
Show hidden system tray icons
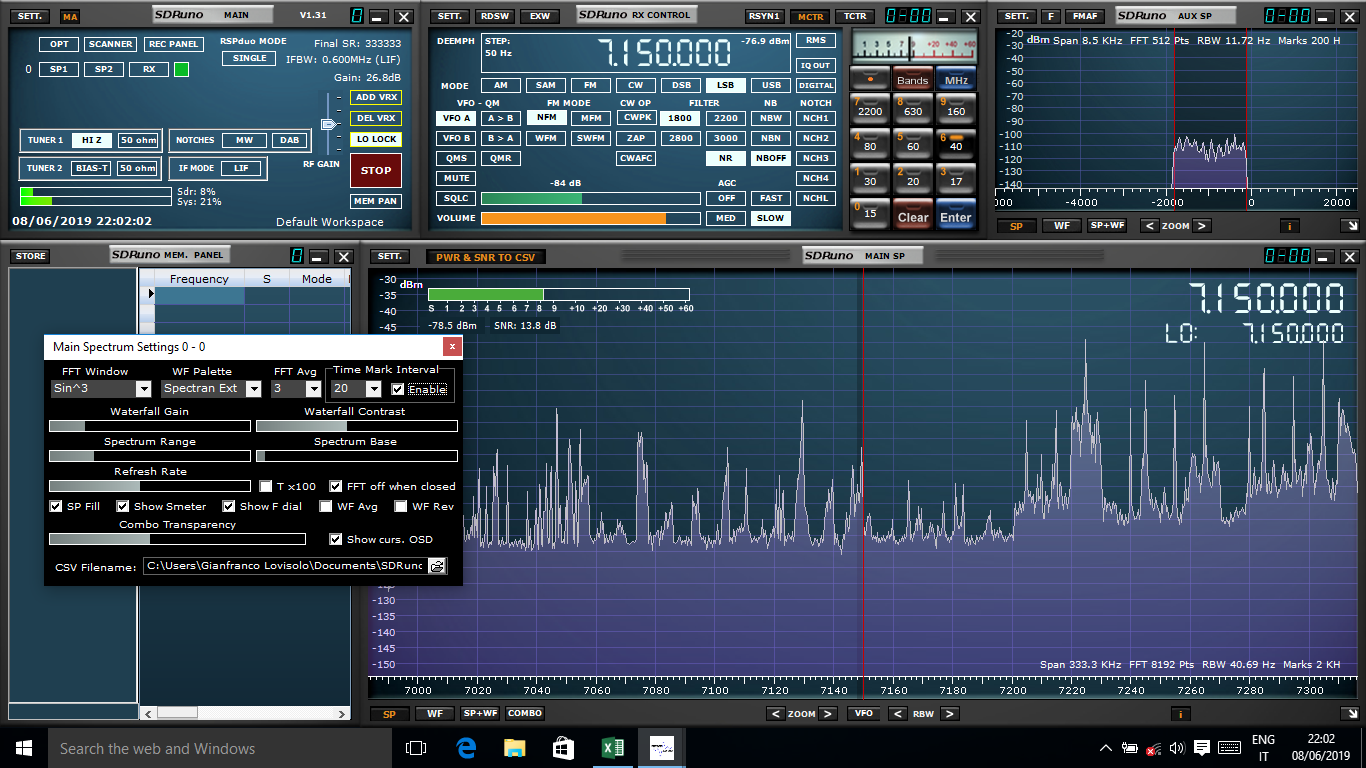(x=1105, y=748)
